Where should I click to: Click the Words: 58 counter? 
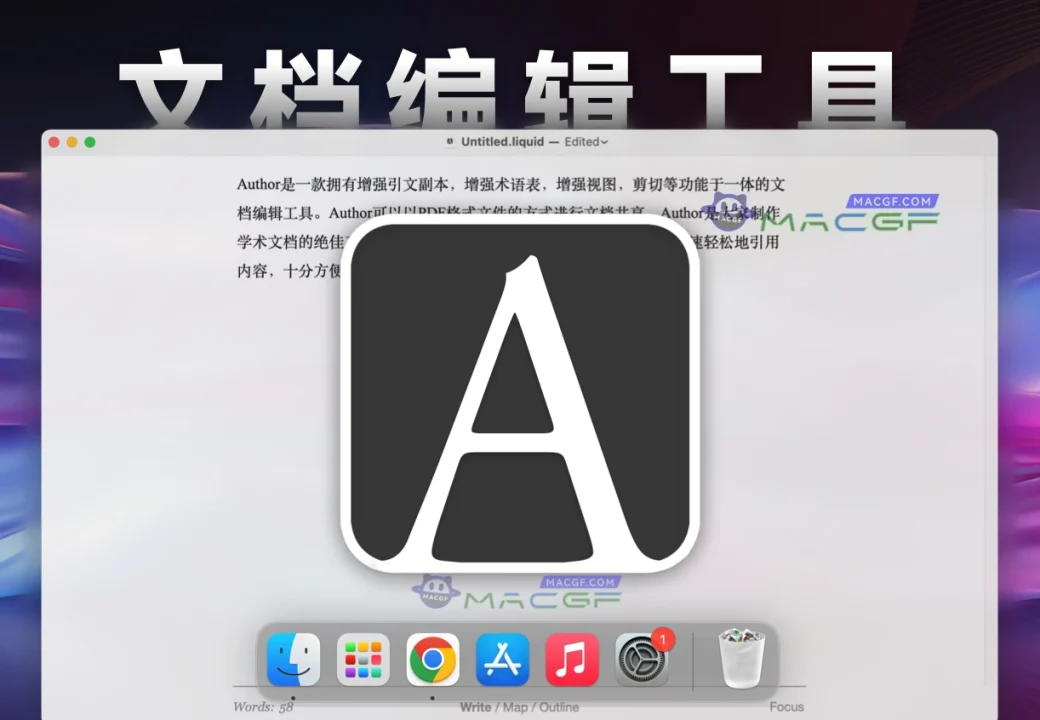click(261, 707)
